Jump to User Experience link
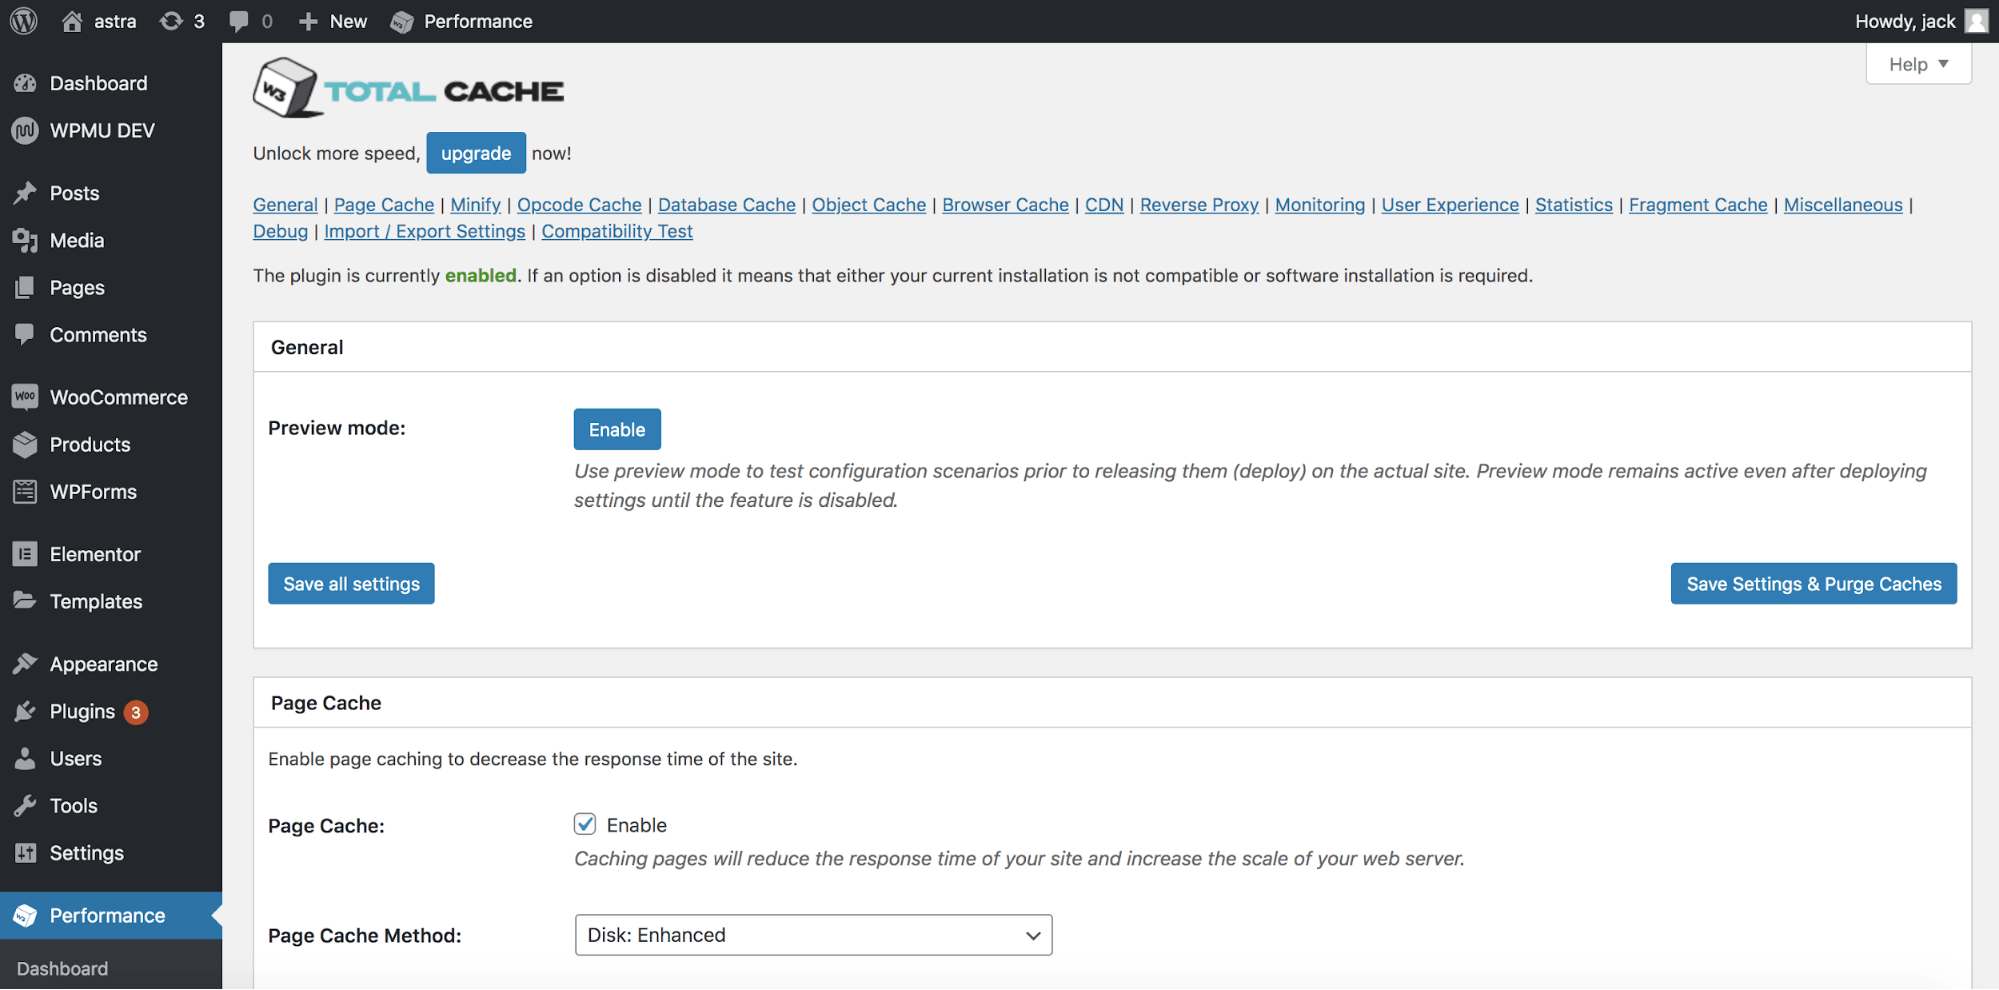Image resolution: width=1999 pixels, height=990 pixels. tap(1450, 204)
